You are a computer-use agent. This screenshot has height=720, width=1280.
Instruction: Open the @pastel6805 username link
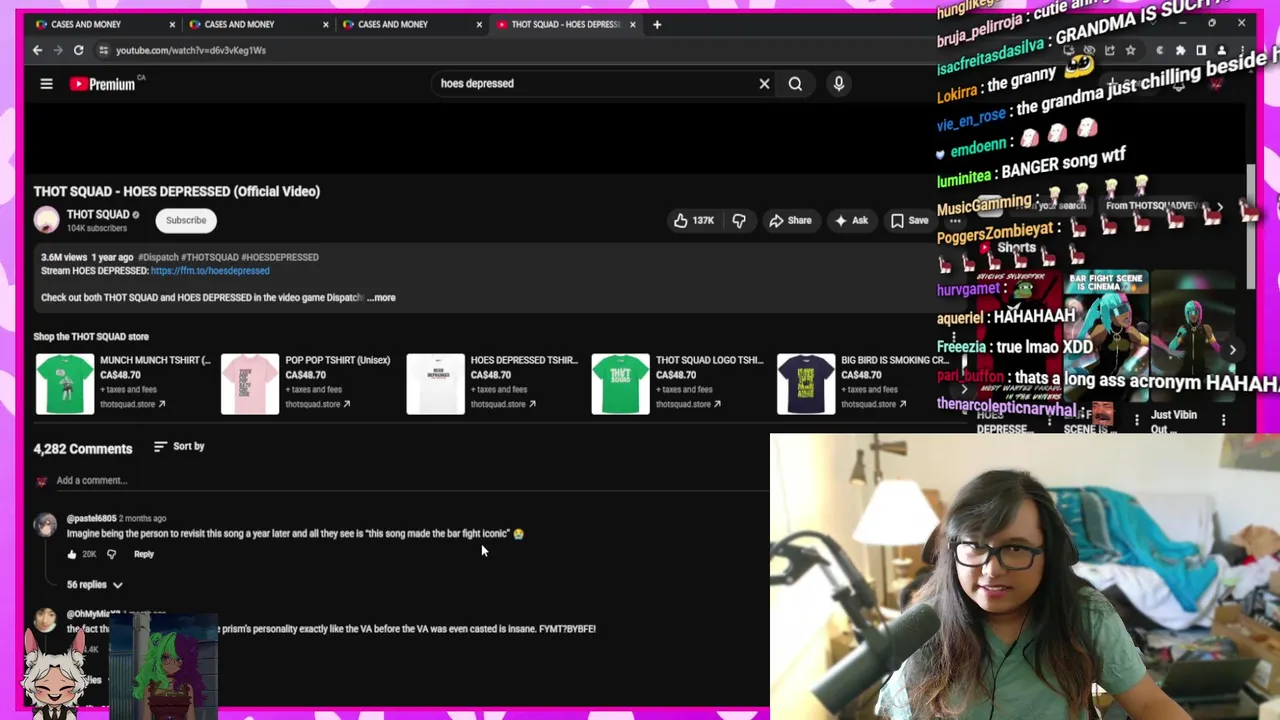tap(91, 518)
